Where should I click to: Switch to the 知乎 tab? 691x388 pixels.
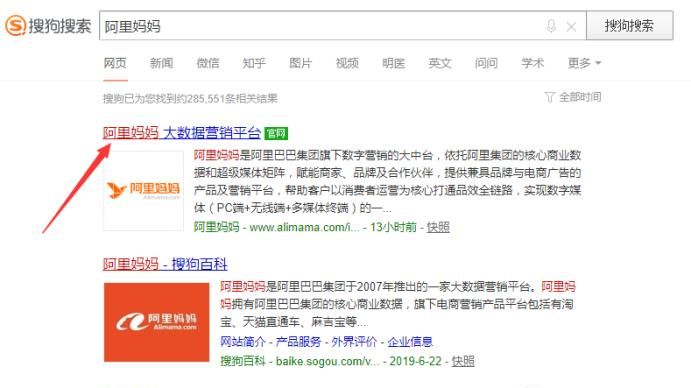pos(254,63)
